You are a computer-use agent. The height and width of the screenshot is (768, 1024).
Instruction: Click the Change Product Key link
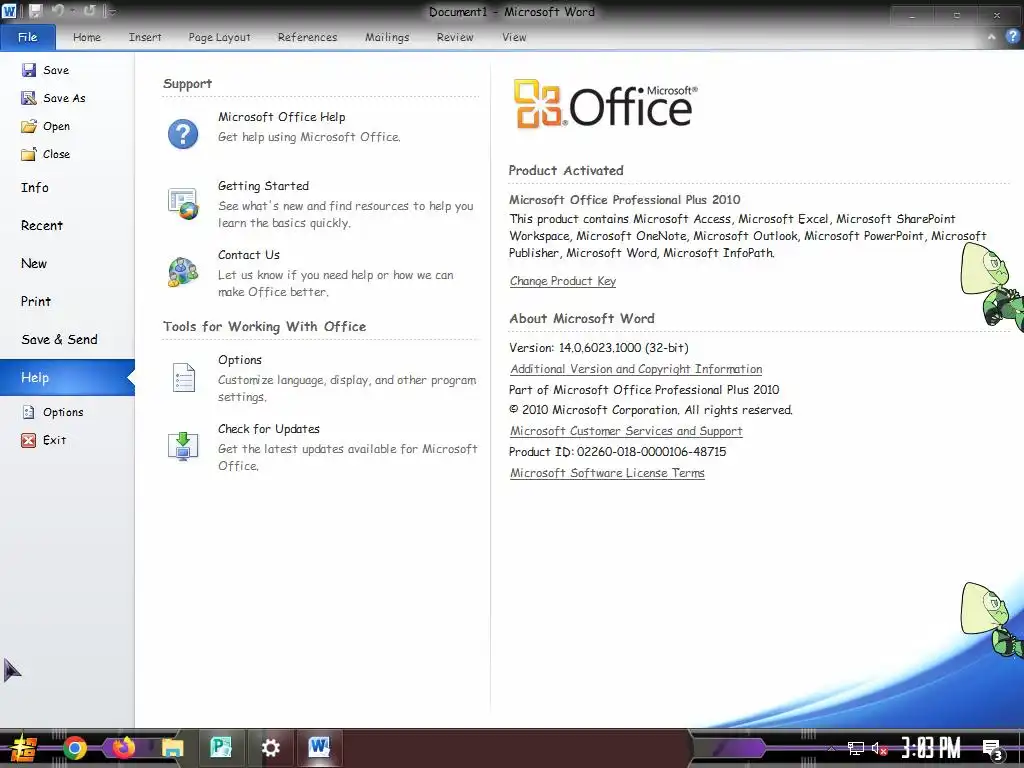tap(563, 281)
